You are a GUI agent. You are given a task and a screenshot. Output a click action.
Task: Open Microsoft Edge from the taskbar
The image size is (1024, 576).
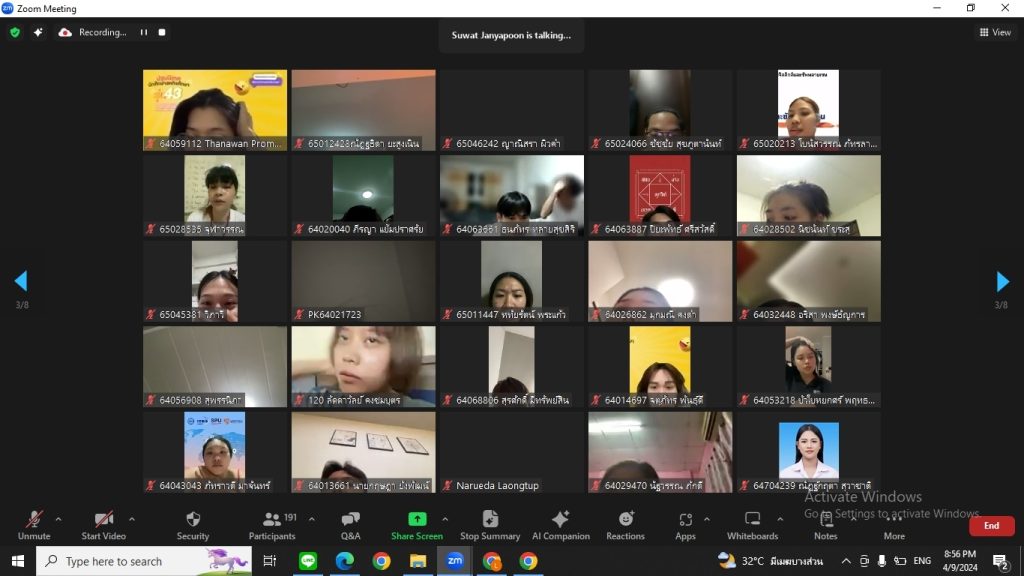pyautogui.click(x=345, y=561)
